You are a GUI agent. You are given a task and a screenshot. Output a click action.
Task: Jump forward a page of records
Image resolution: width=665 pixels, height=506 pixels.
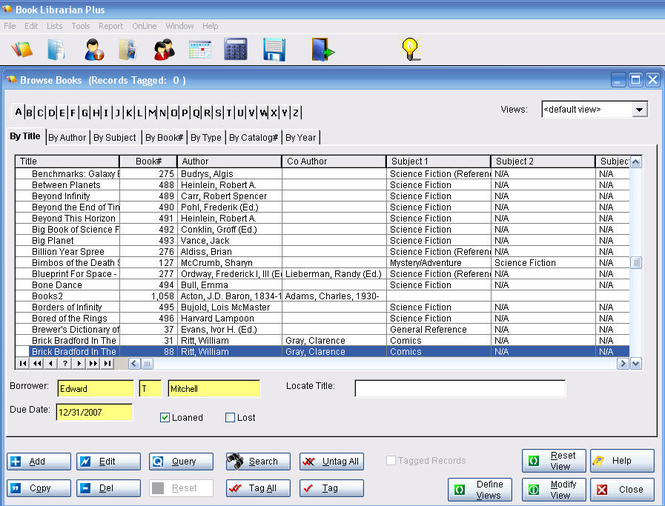pyautogui.click(x=93, y=363)
